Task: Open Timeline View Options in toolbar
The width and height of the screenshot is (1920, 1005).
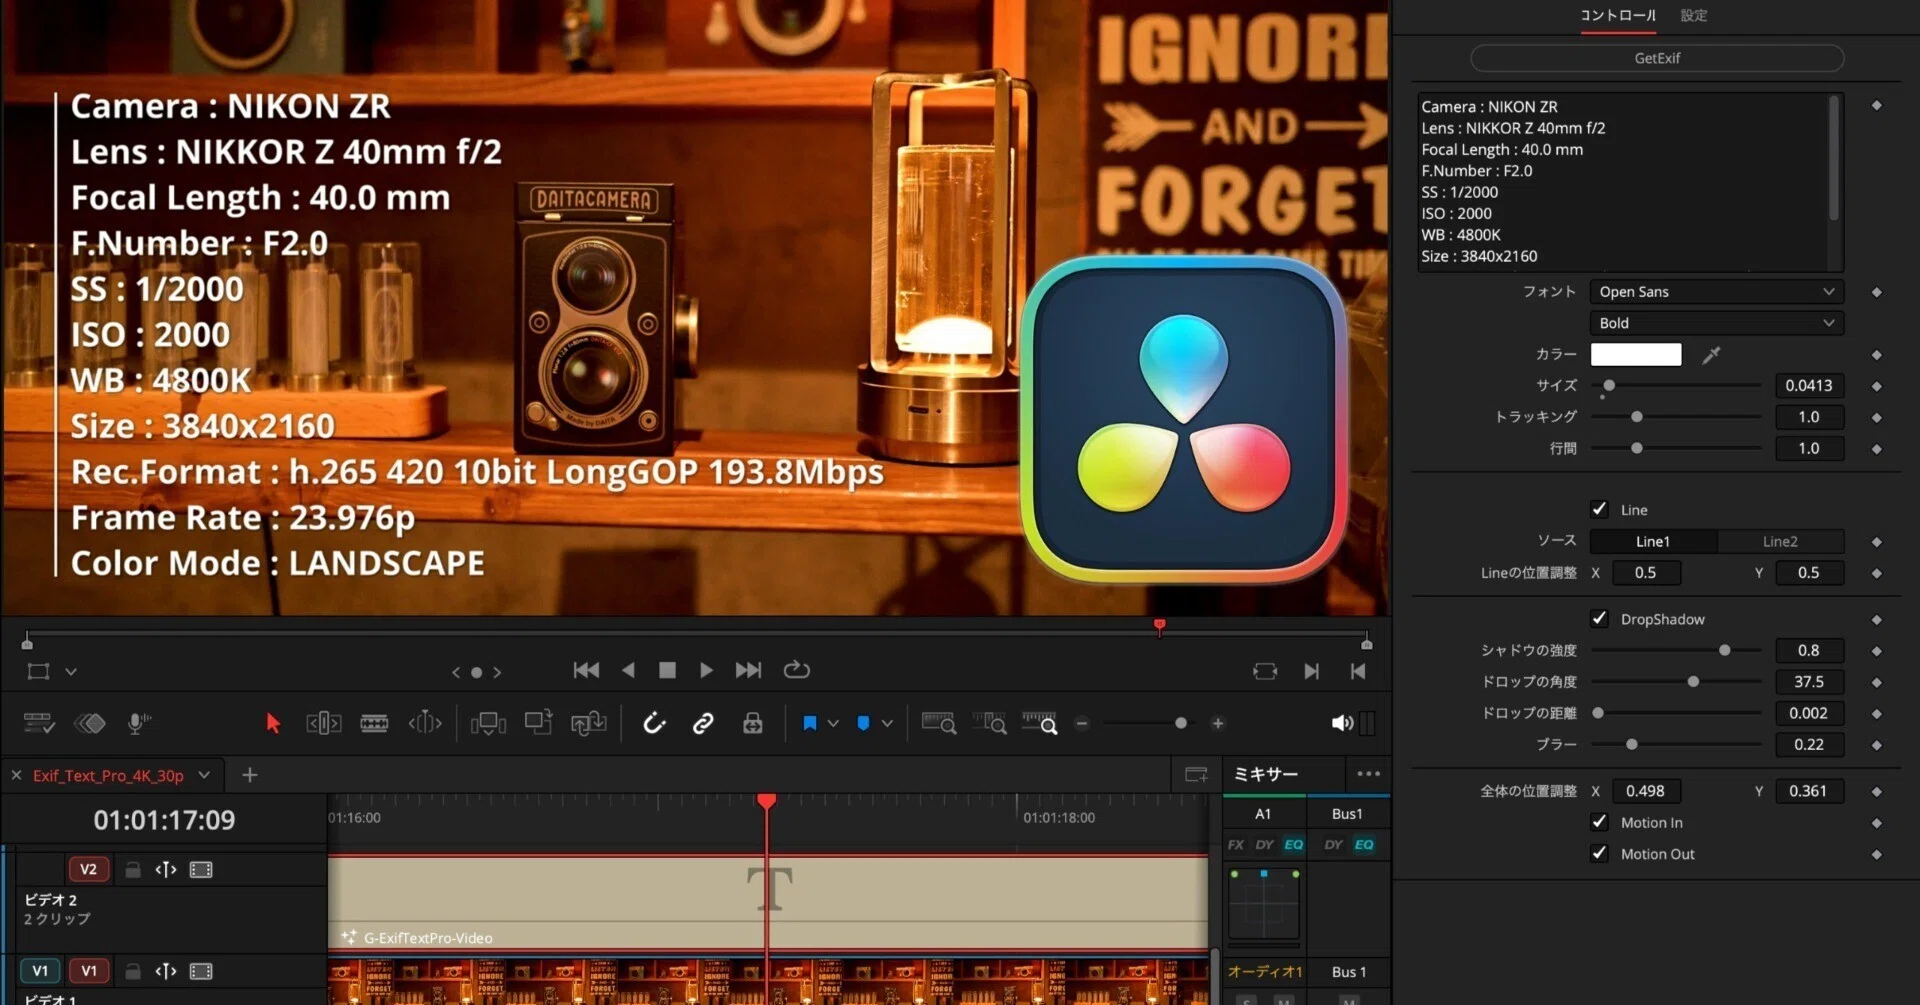Action: pos(39,723)
